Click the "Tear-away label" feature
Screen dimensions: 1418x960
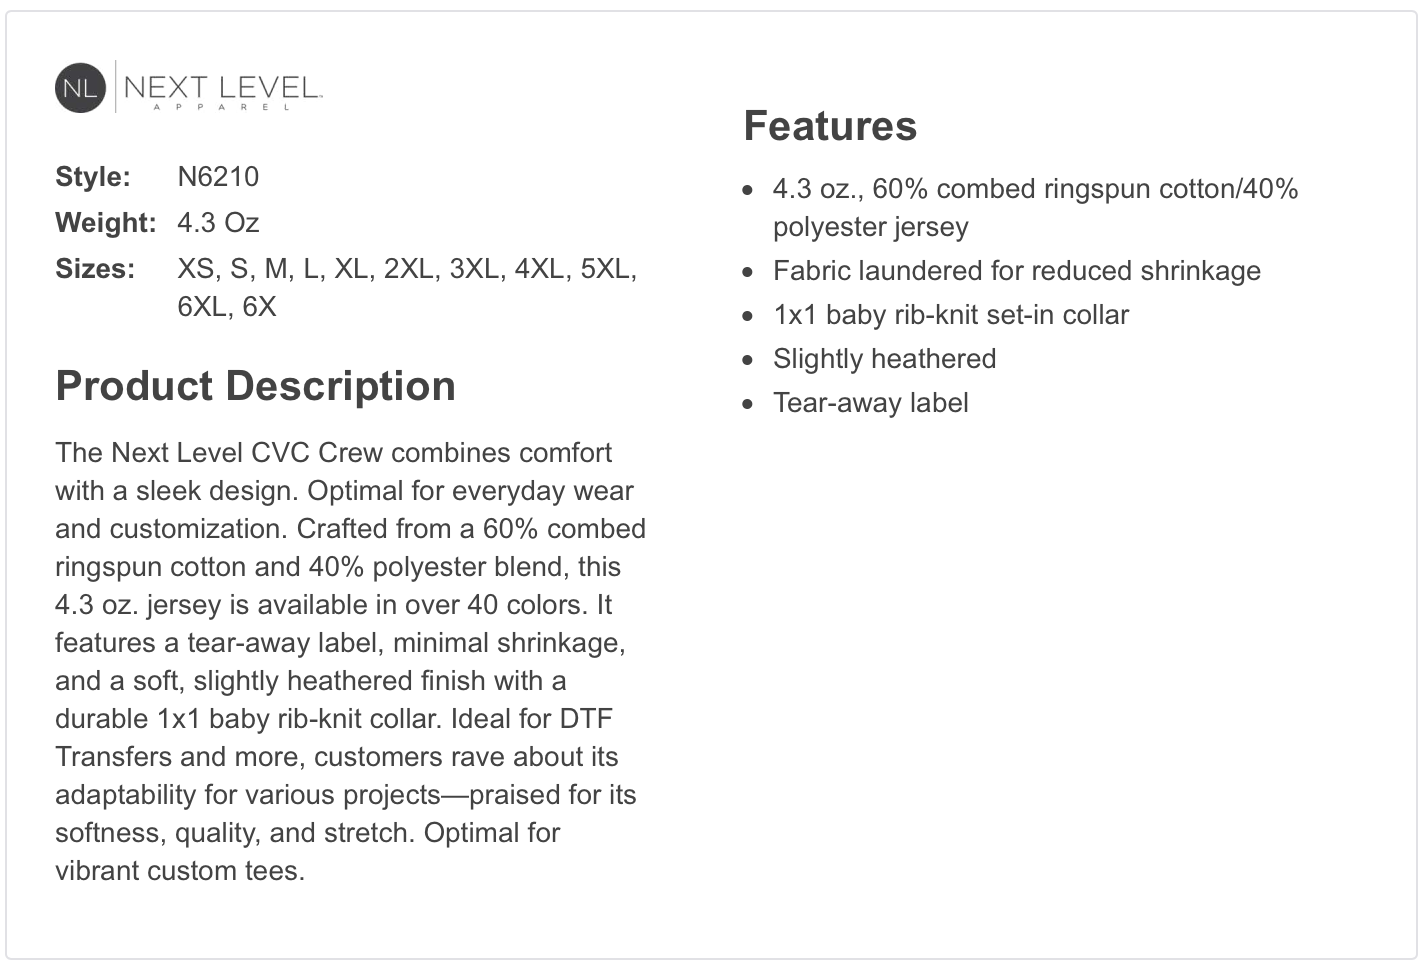870,403
